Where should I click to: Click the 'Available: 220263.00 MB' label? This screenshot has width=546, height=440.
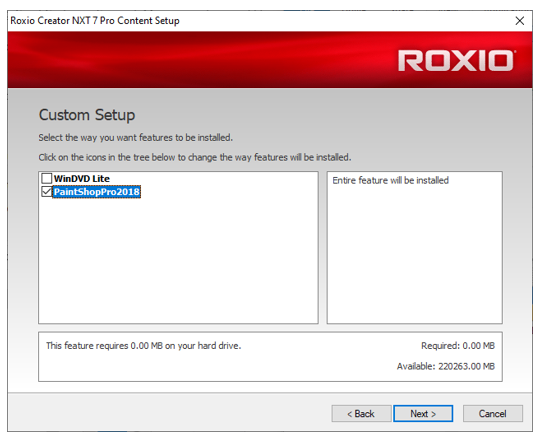(446, 366)
